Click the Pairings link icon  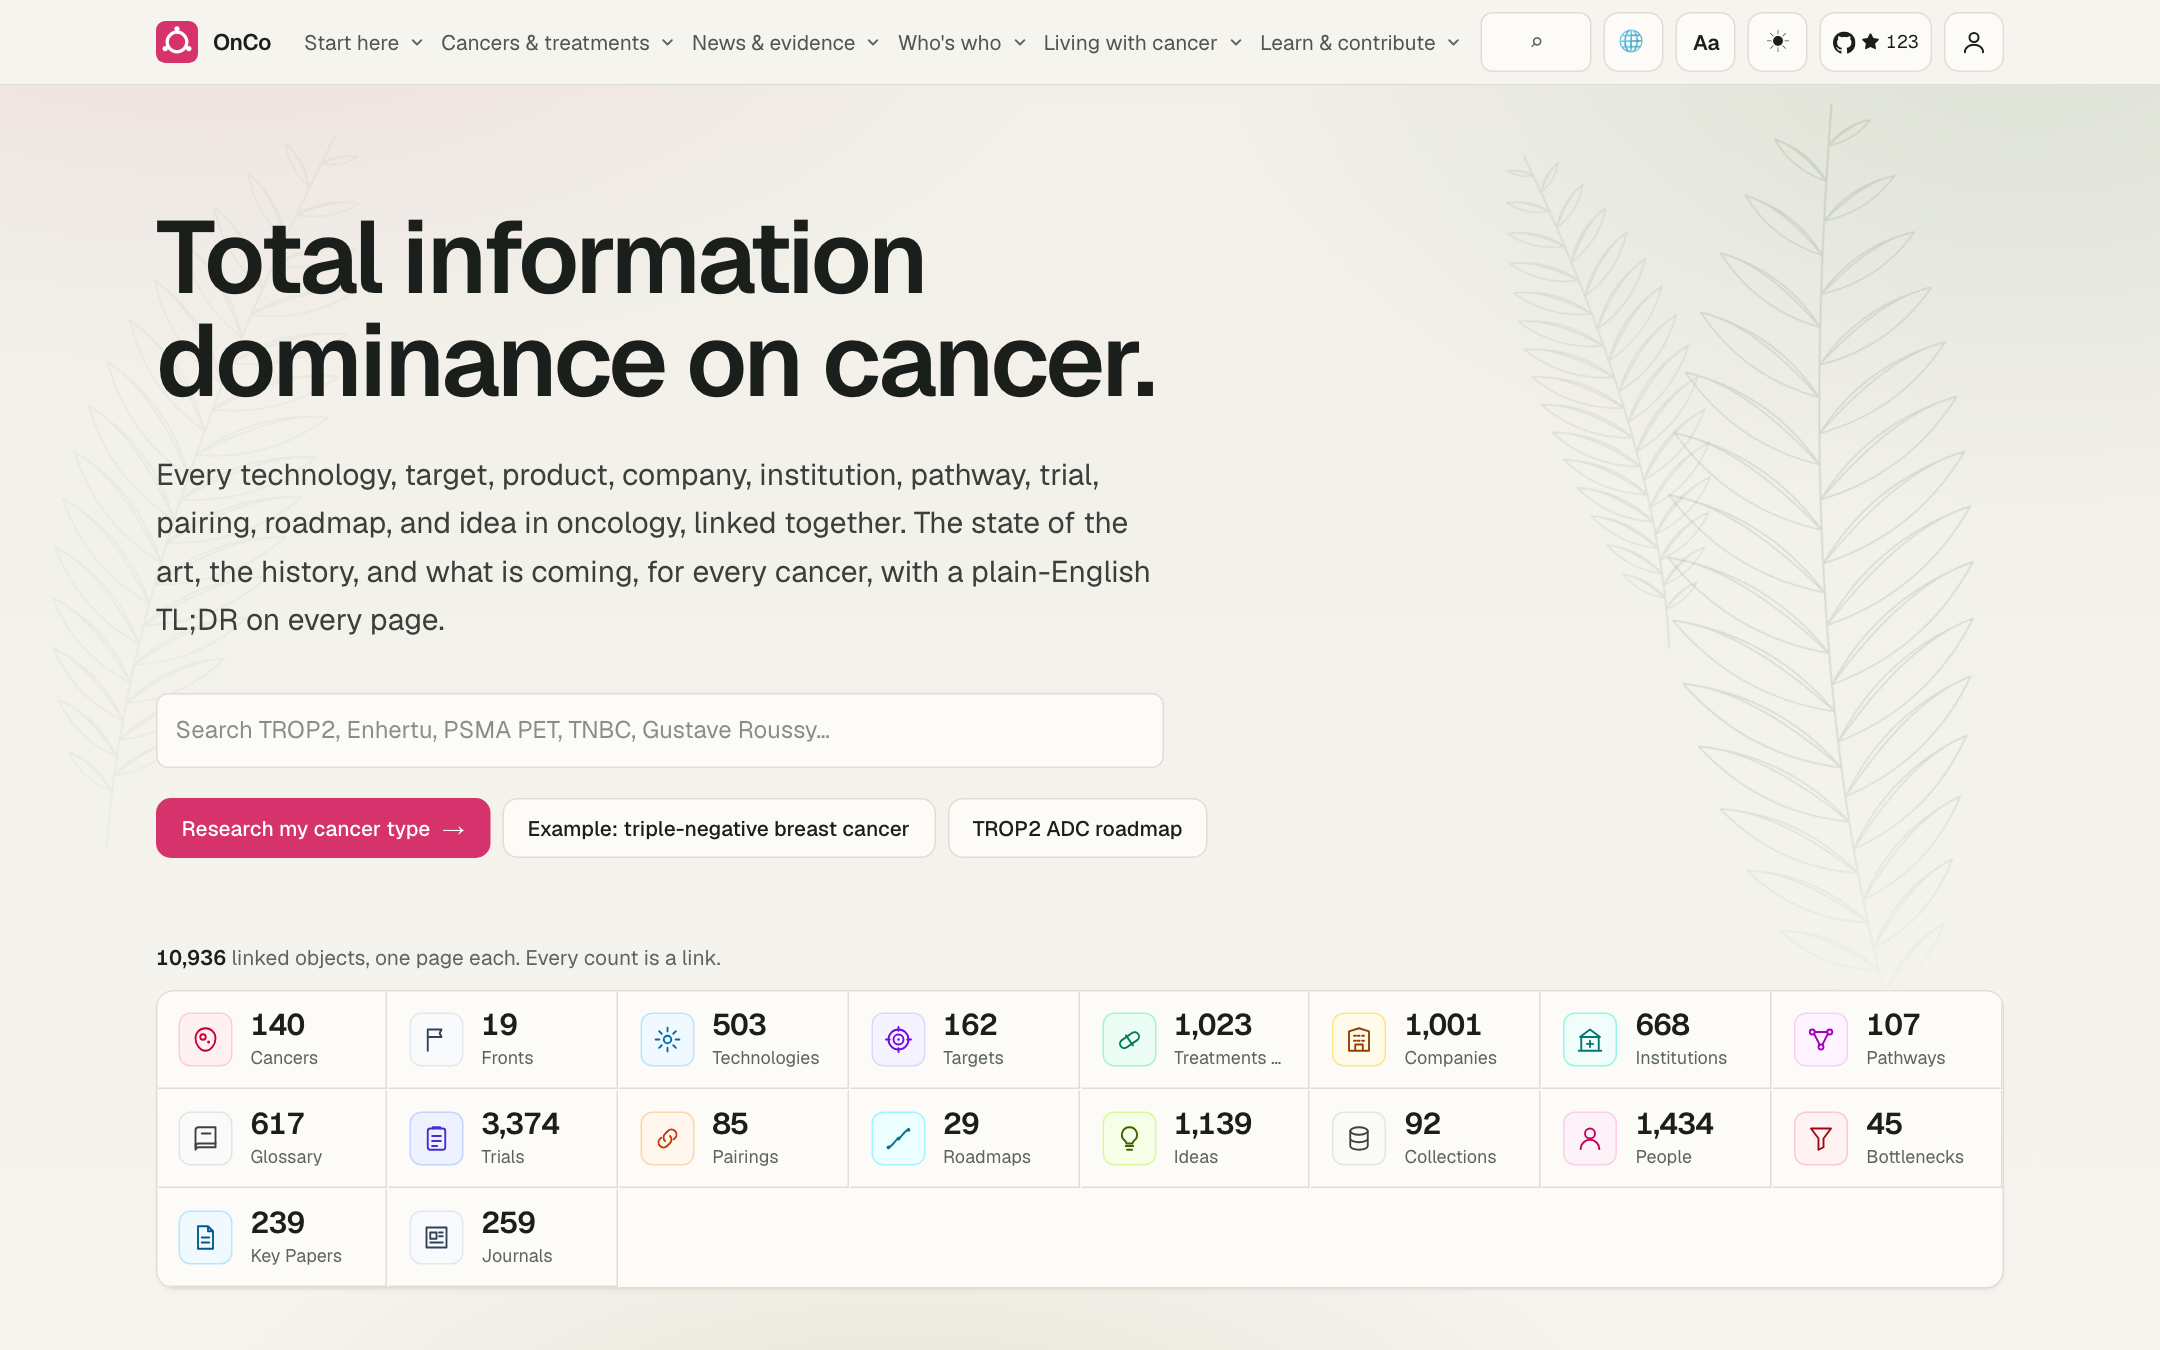coord(667,1138)
